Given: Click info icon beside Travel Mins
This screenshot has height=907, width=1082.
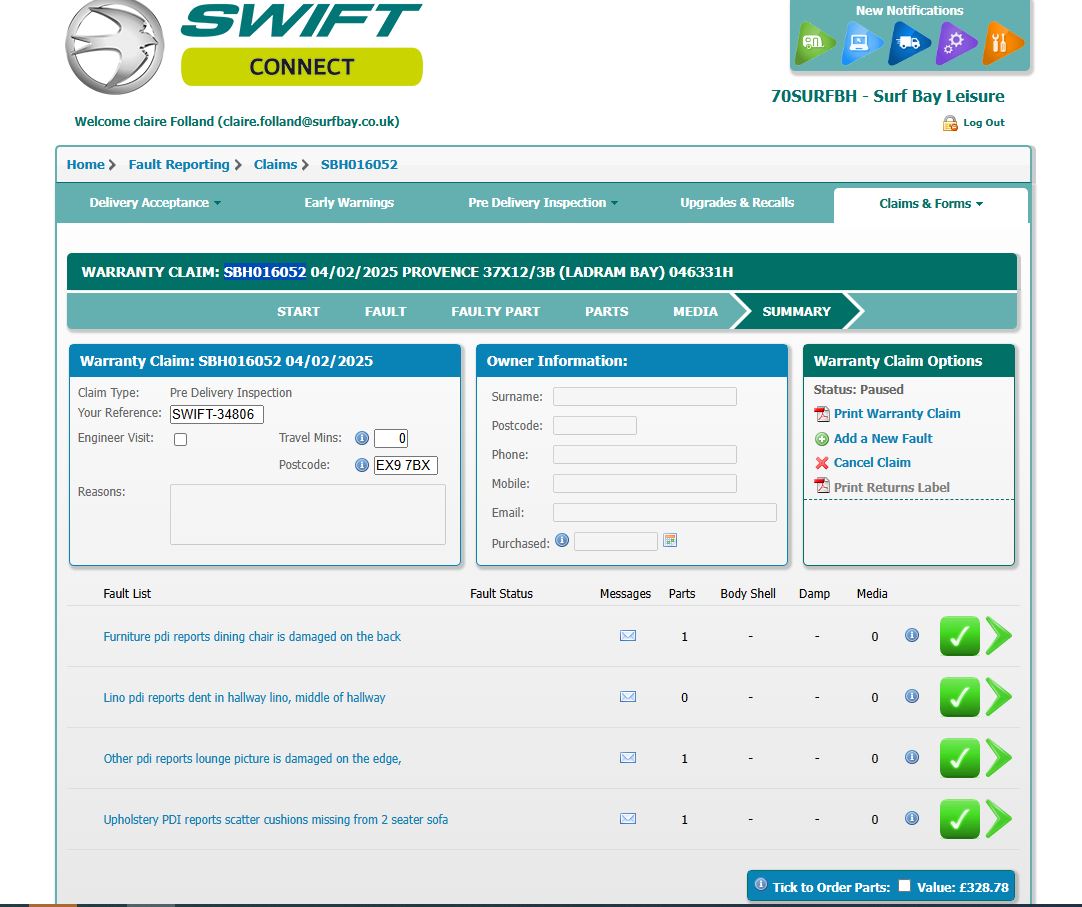Looking at the screenshot, I should click(x=362, y=438).
